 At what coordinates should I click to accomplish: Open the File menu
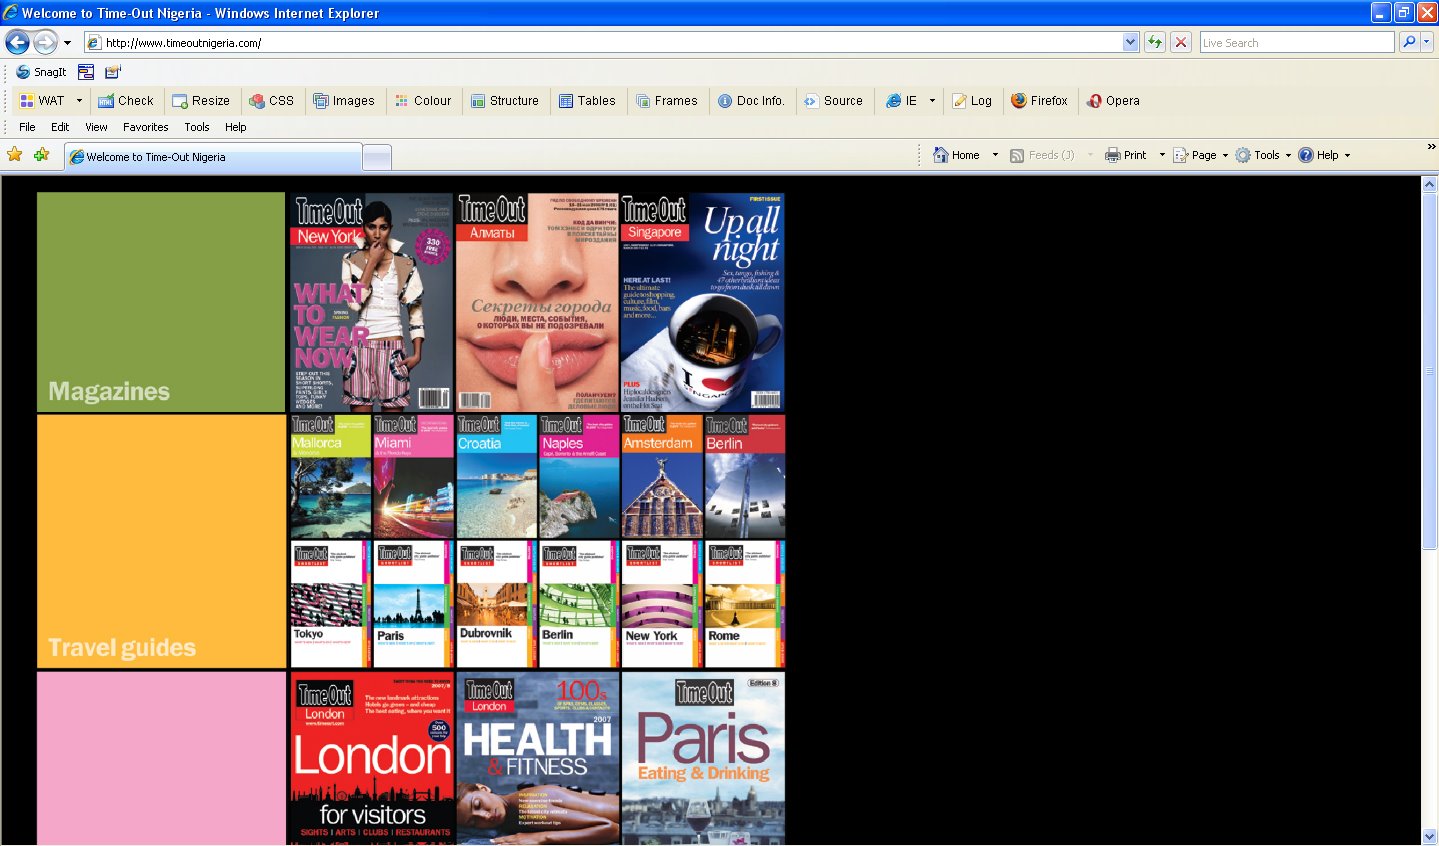coord(27,127)
